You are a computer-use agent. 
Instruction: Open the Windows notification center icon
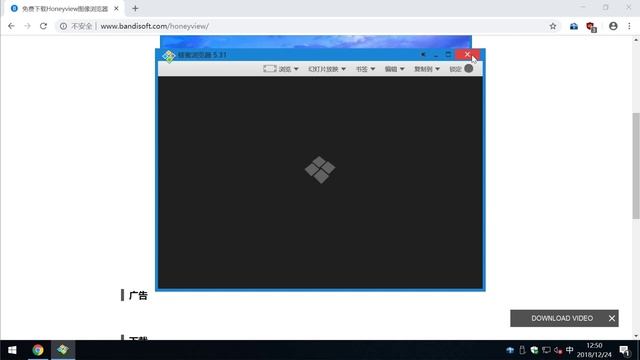pos(624,350)
